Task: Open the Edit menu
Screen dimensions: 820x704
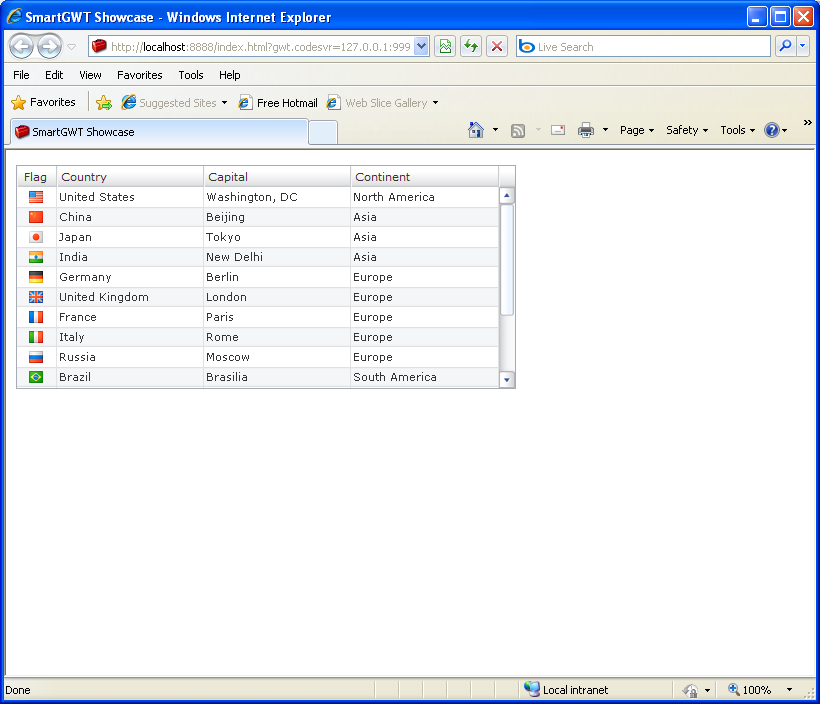Action: point(54,75)
